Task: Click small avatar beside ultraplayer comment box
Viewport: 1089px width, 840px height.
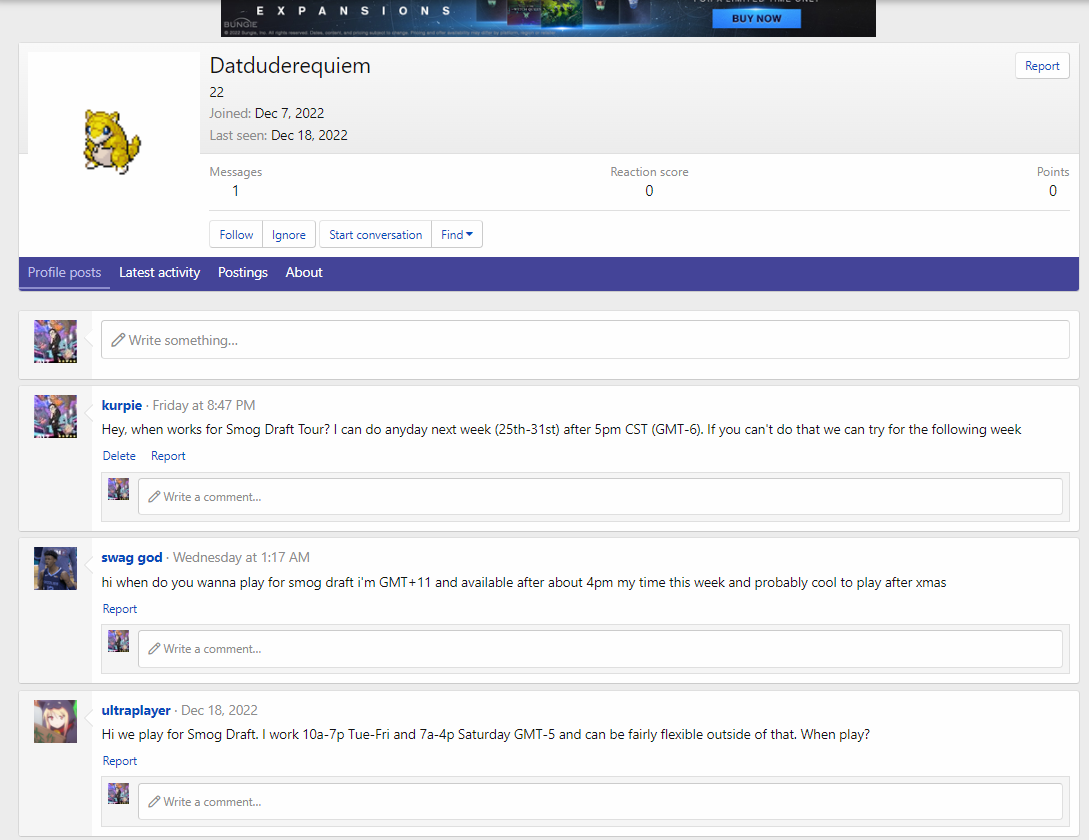Action: coord(119,793)
